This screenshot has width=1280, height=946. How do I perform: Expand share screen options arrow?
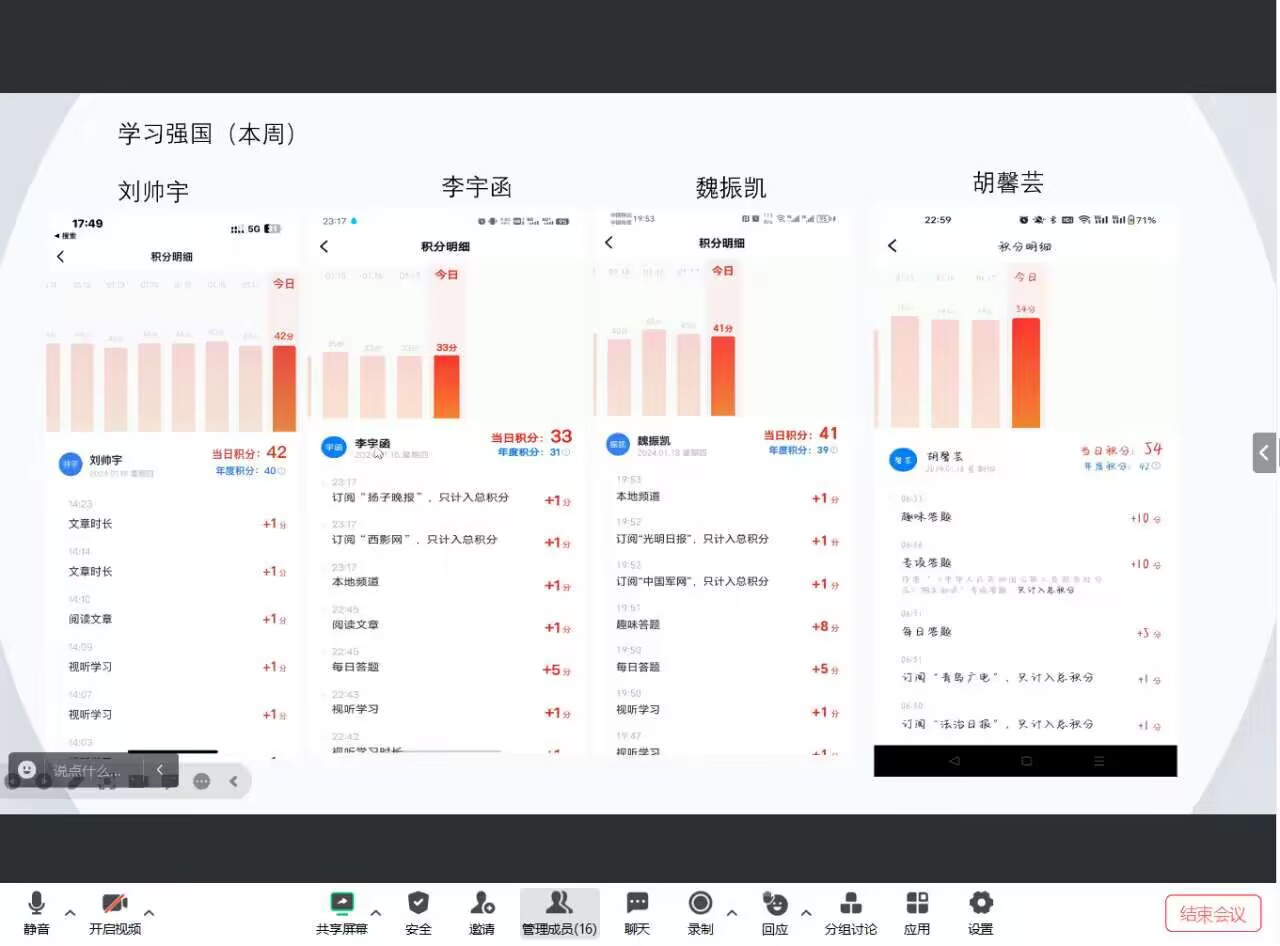376,912
